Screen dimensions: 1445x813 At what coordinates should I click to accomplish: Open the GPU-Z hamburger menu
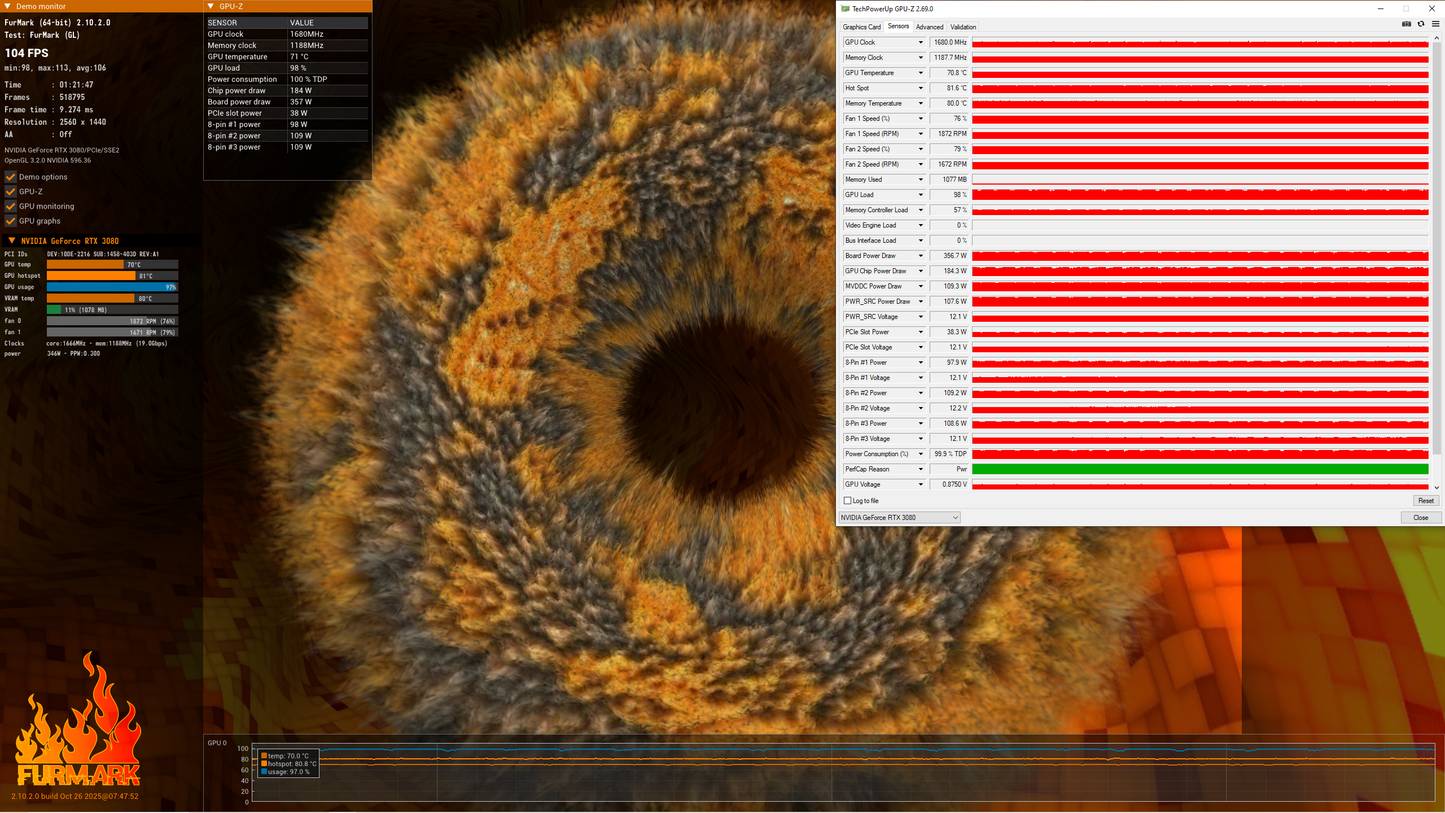click(x=1435, y=24)
